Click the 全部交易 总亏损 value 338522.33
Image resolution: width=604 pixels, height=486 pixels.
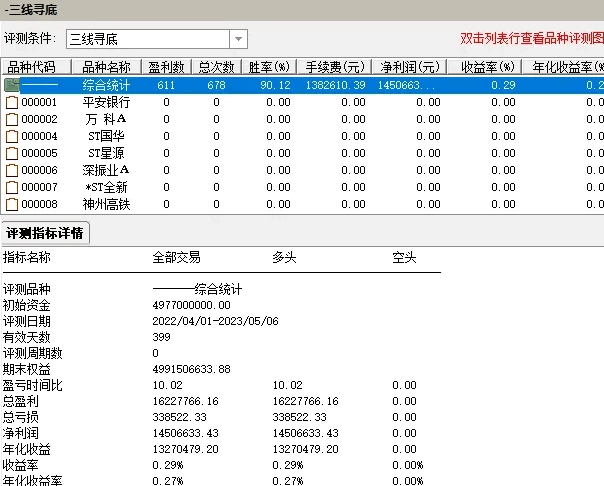pos(180,417)
